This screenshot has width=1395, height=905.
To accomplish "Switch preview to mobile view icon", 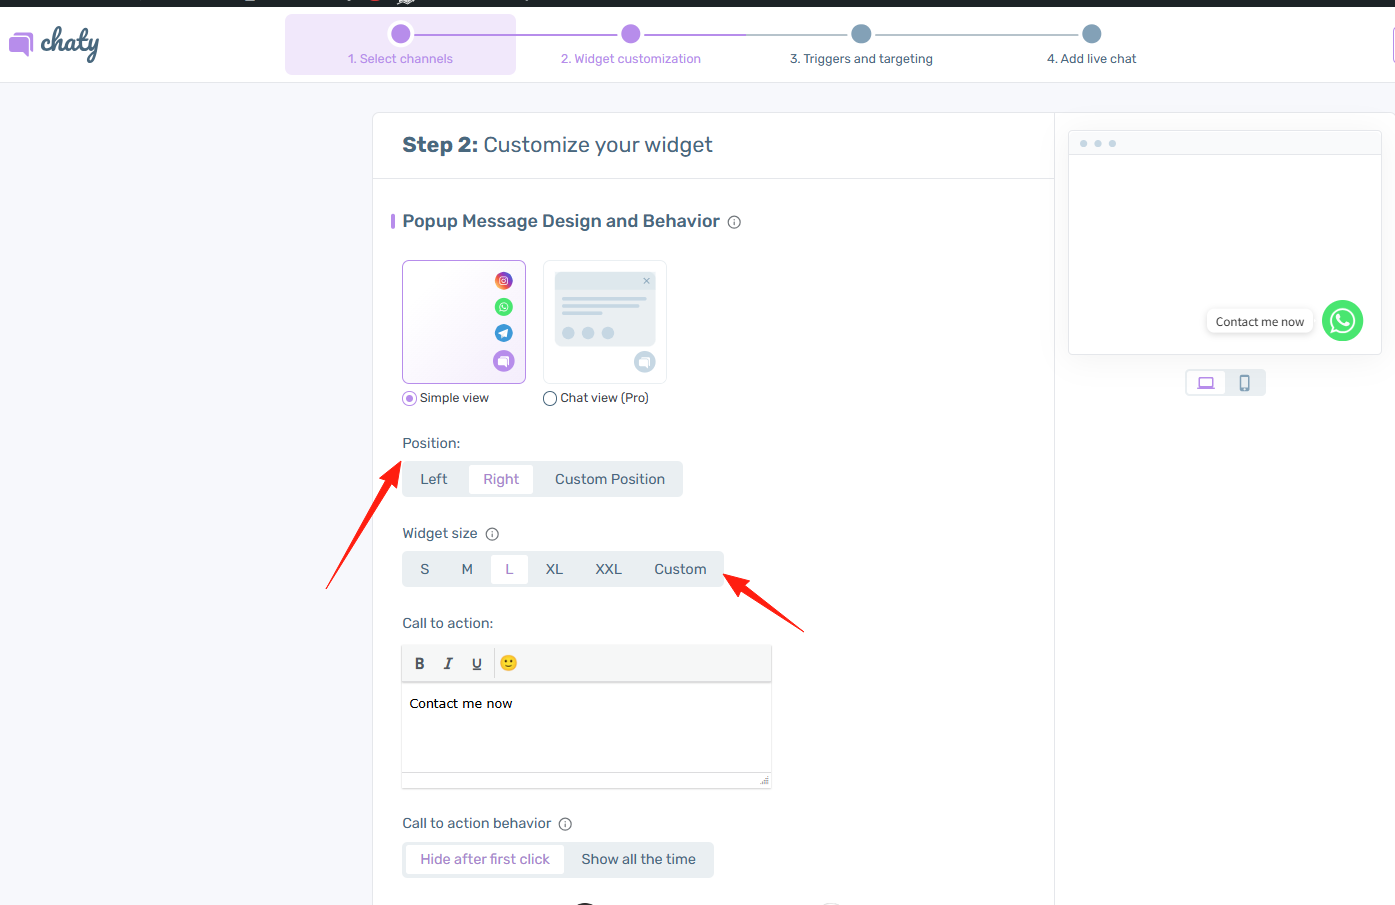I will pyautogui.click(x=1244, y=383).
